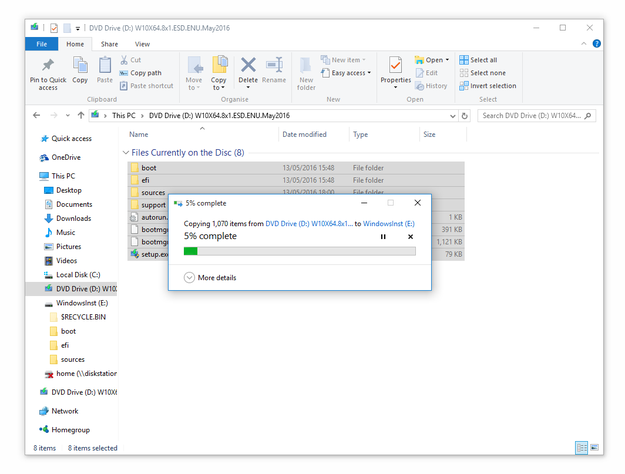Image resolution: width=625 pixels, height=474 pixels.
Task: Select WindowsInst (E:) in navigation pane
Action: click(77, 303)
